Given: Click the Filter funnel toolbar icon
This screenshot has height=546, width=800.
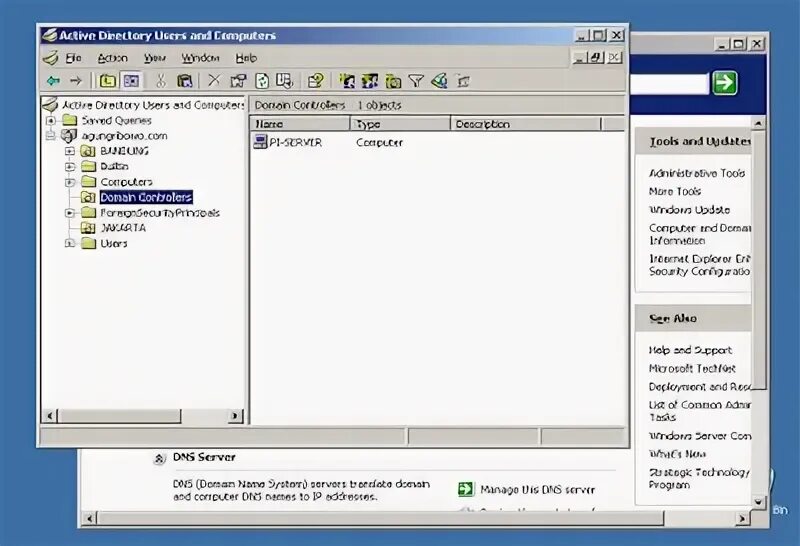Looking at the screenshot, I should [x=416, y=81].
